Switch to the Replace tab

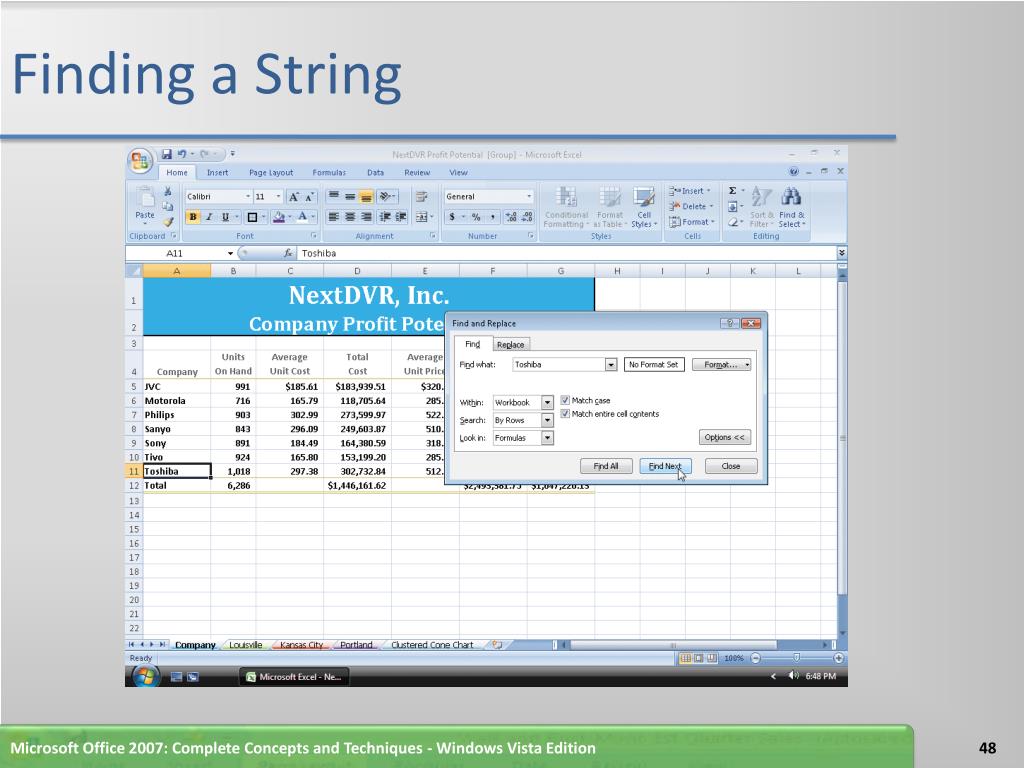click(x=510, y=344)
